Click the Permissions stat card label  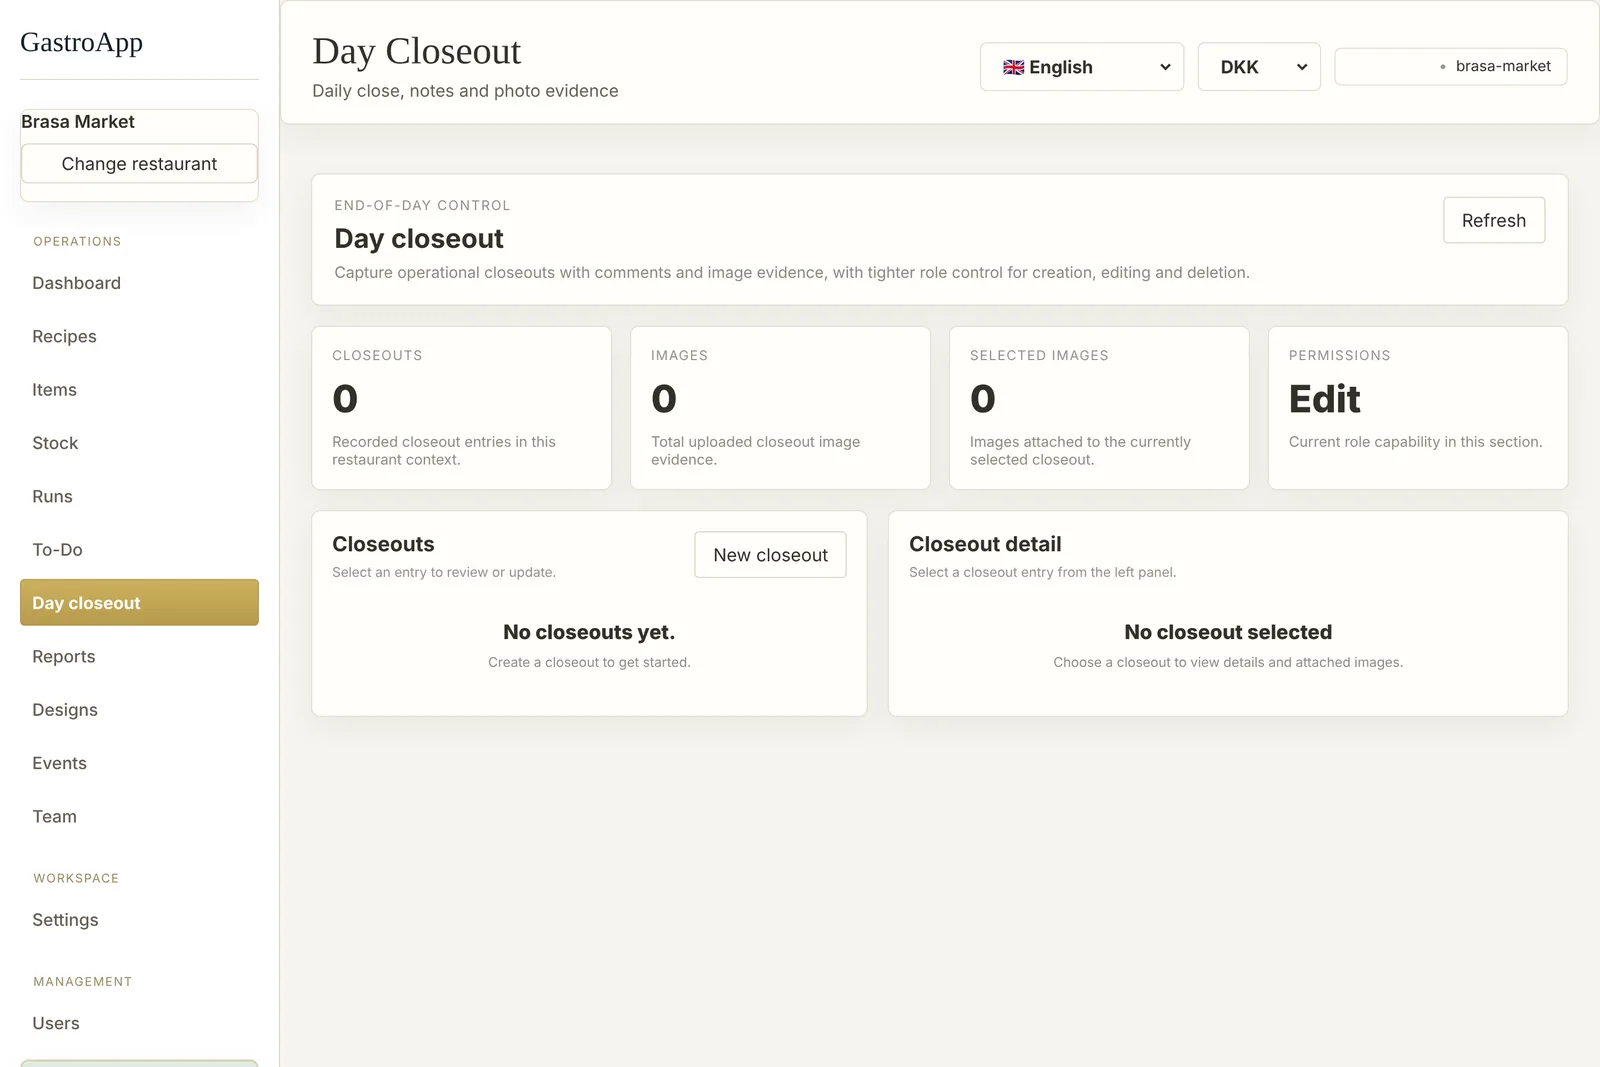(x=1339, y=355)
